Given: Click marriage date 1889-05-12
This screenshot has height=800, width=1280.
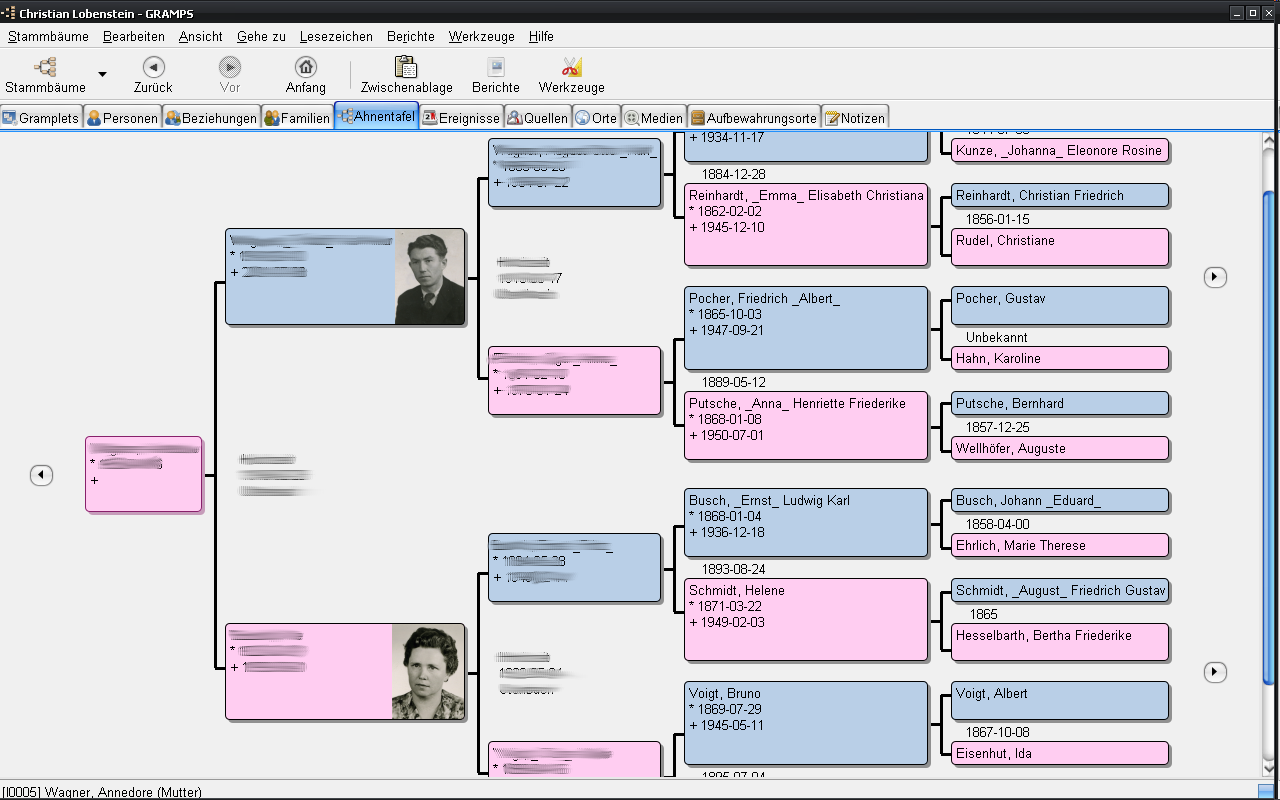Looking at the screenshot, I should [733, 382].
